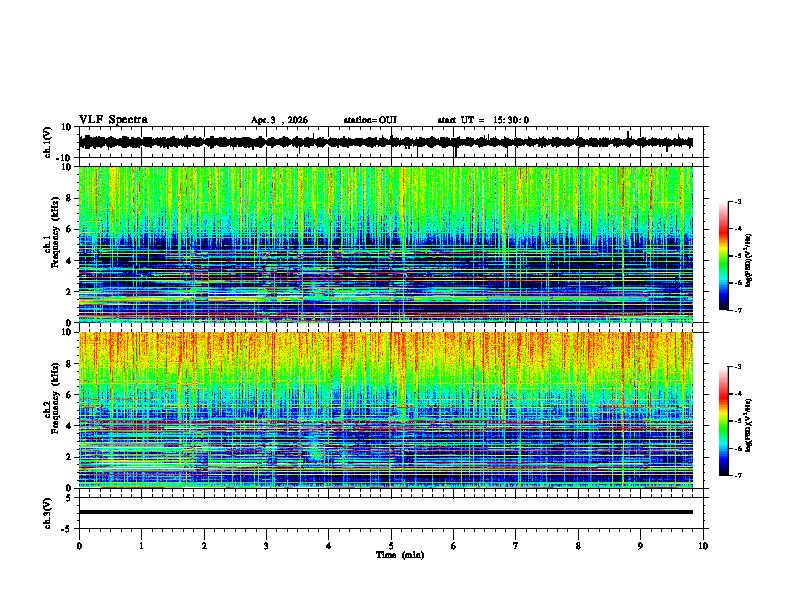Click the ch.2 spectrogram 6 kHz tick label
Image resolution: width=792 pixels, height=612 pixels.
click(69, 395)
